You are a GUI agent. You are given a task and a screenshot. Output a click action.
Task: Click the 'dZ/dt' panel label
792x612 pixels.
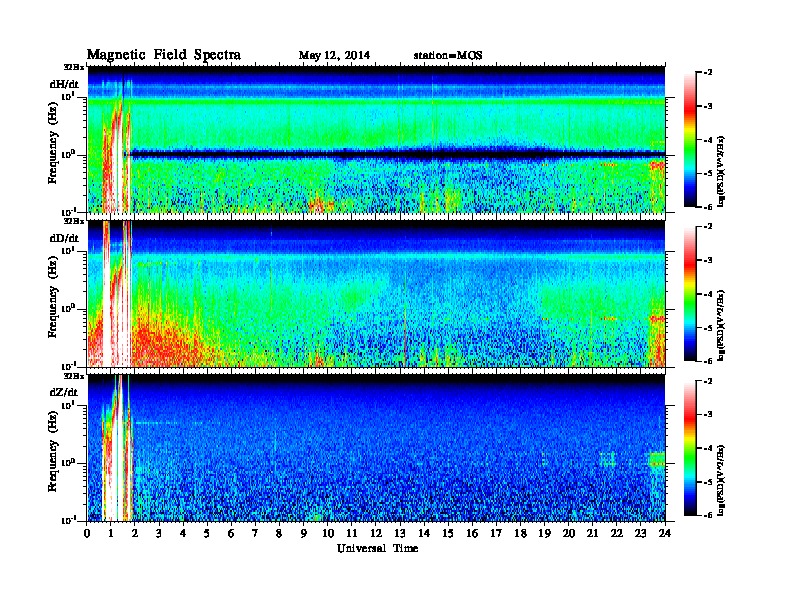pyautogui.click(x=64, y=392)
